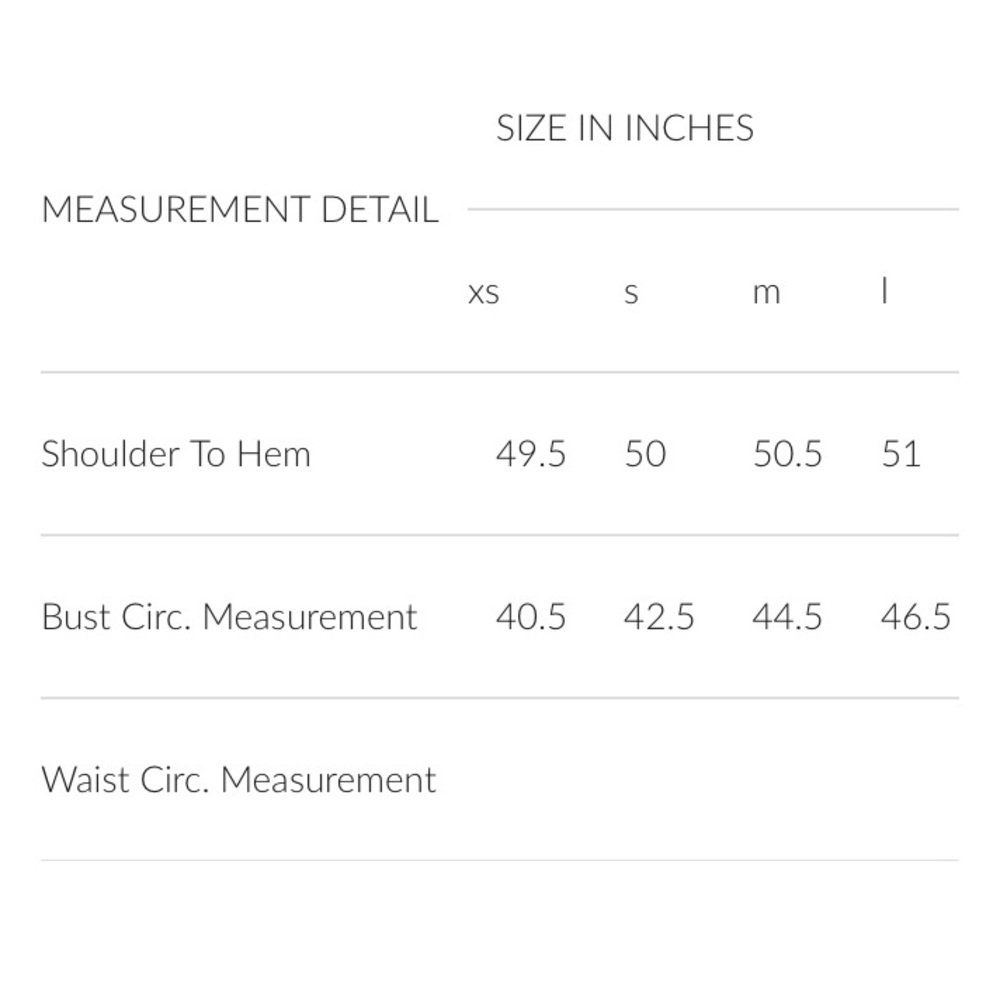Click the empty waist cell under xs
Viewport: 1000px width, 1000px height.
click(x=531, y=779)
